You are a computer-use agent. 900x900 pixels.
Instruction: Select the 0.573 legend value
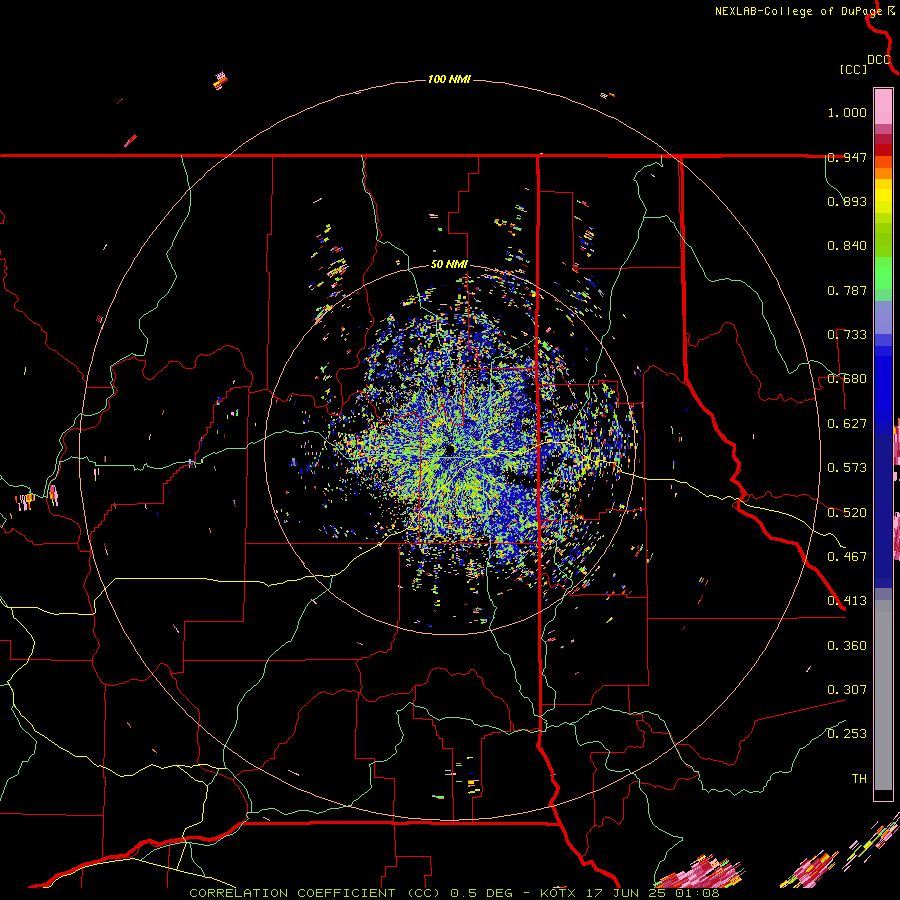coord(847,468)
